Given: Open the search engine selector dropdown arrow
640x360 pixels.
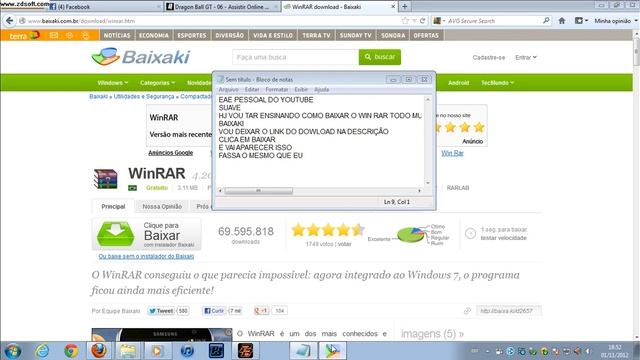Looking at the screenshot, I should click(x=444, y=21).
